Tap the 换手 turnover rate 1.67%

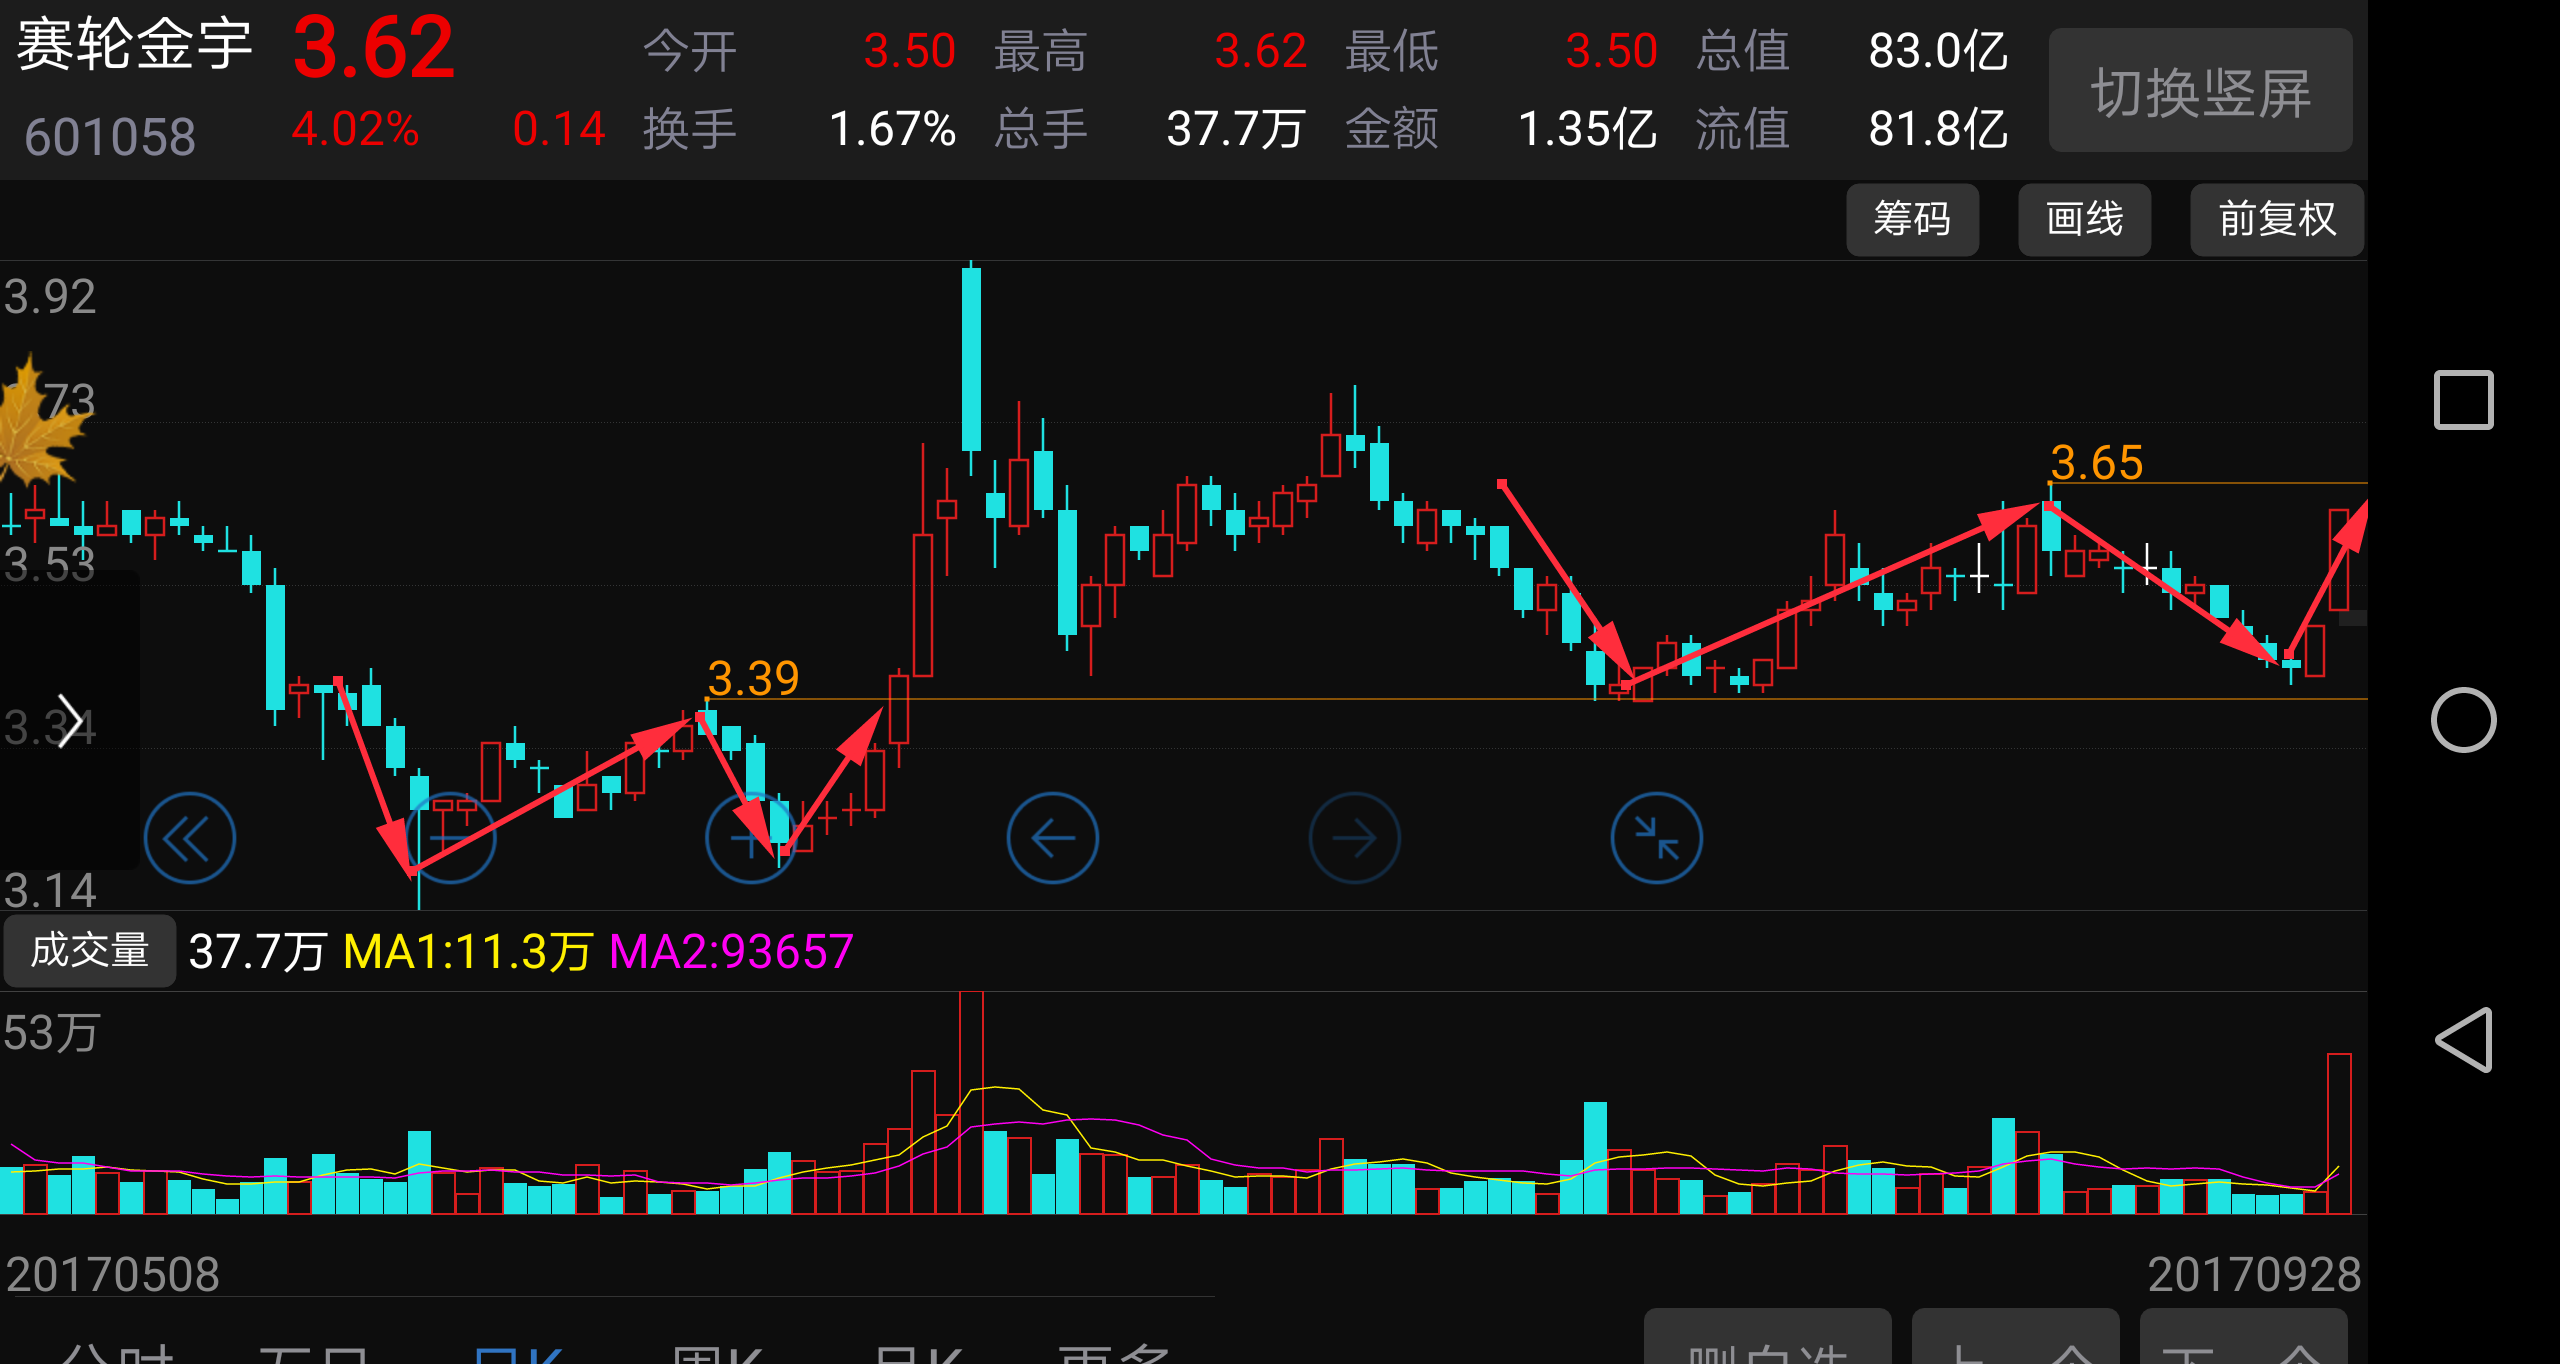tap(892, 129)
